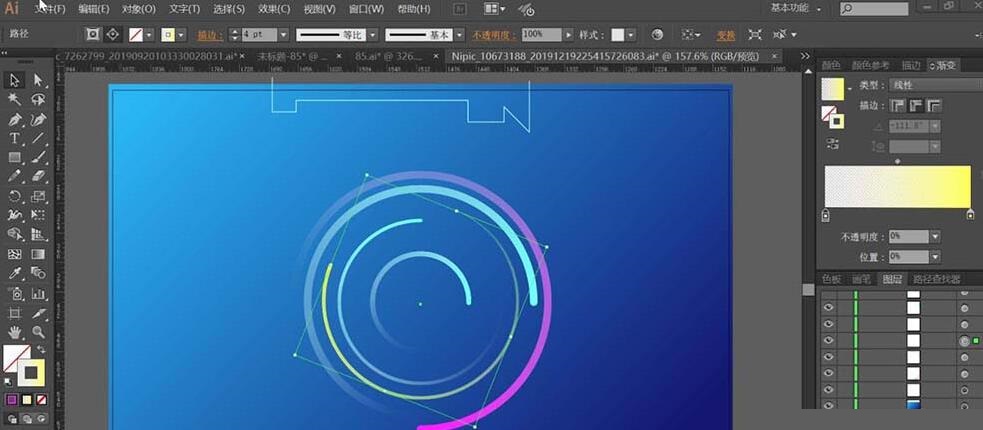Image resolution: width=983 pixels, height=430 pixels.
Task: Switch to the 颜色参考 panel tab
Action: point(870,65)
